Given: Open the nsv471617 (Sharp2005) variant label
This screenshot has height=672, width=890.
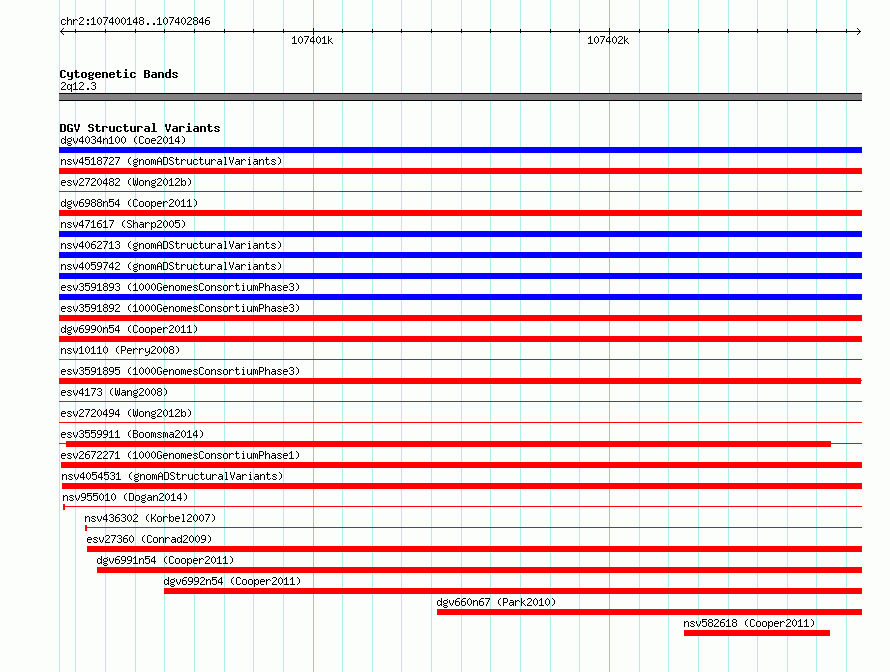Looking at the screenshot, I should tap(123, 224).
